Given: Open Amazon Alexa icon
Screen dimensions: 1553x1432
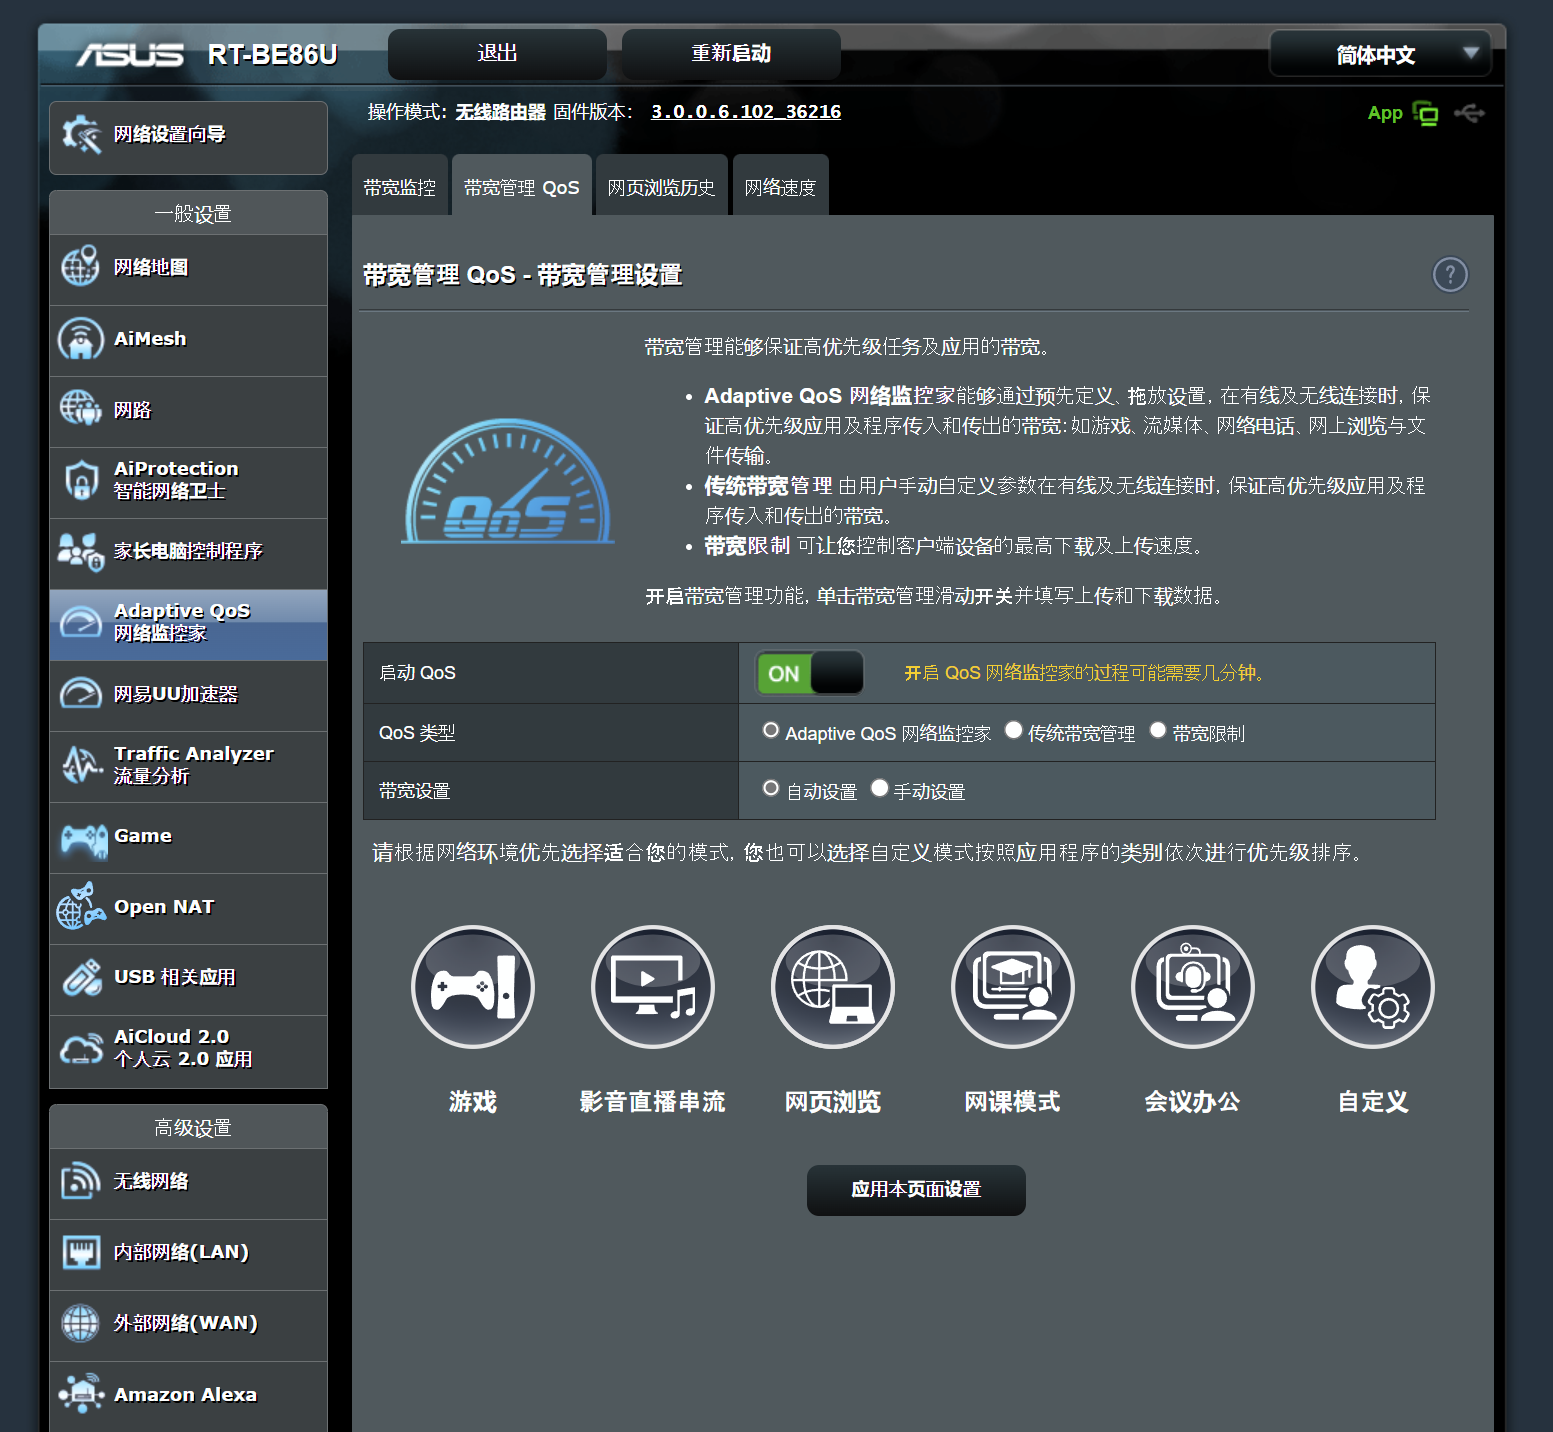Looking at the screenshot, I should (x=81, y=1393).
